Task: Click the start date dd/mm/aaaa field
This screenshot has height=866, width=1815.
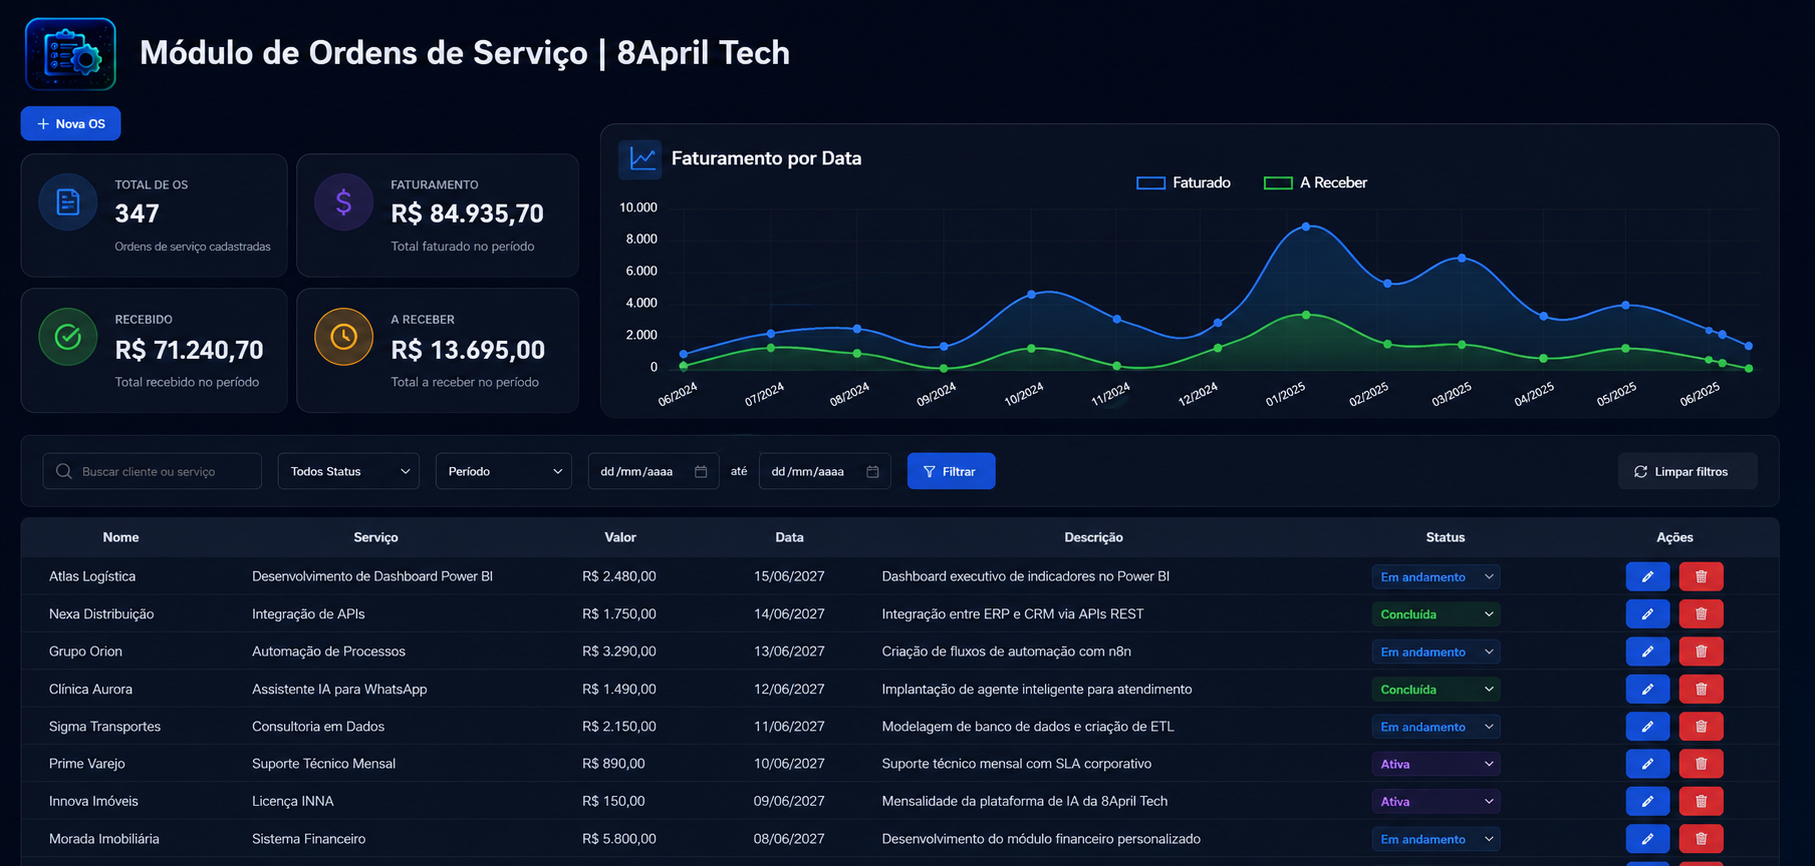Action: [653, 471]
